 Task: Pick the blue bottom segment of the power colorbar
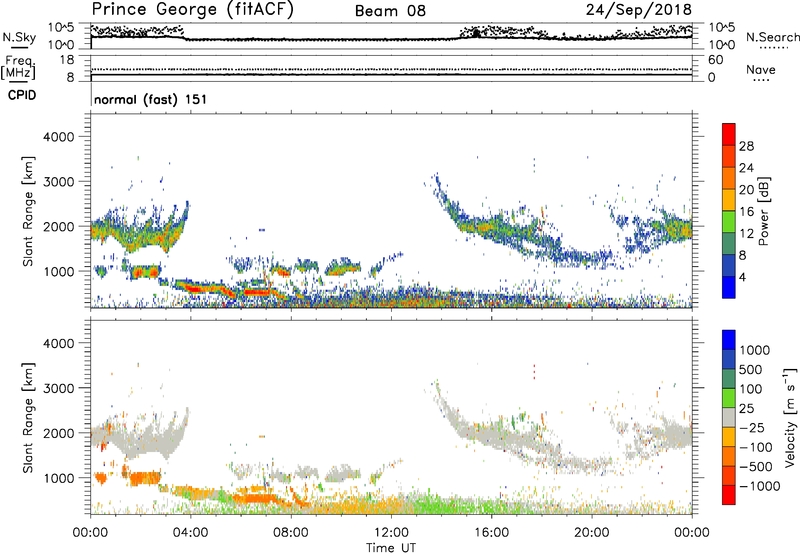pyautogui.click(x=729, y=288)
